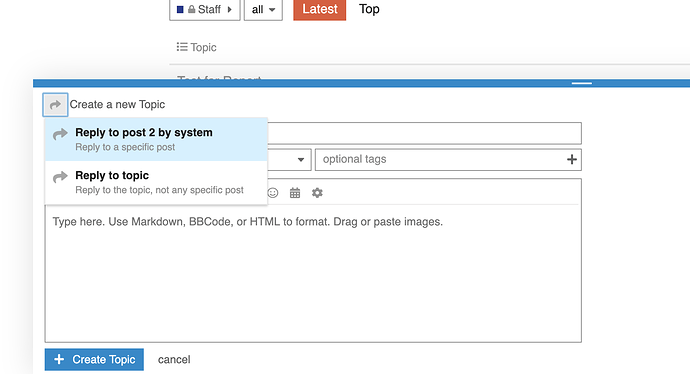Click the Topic column header
This screenshot has height=374, width=690.
tap(197, 47)
